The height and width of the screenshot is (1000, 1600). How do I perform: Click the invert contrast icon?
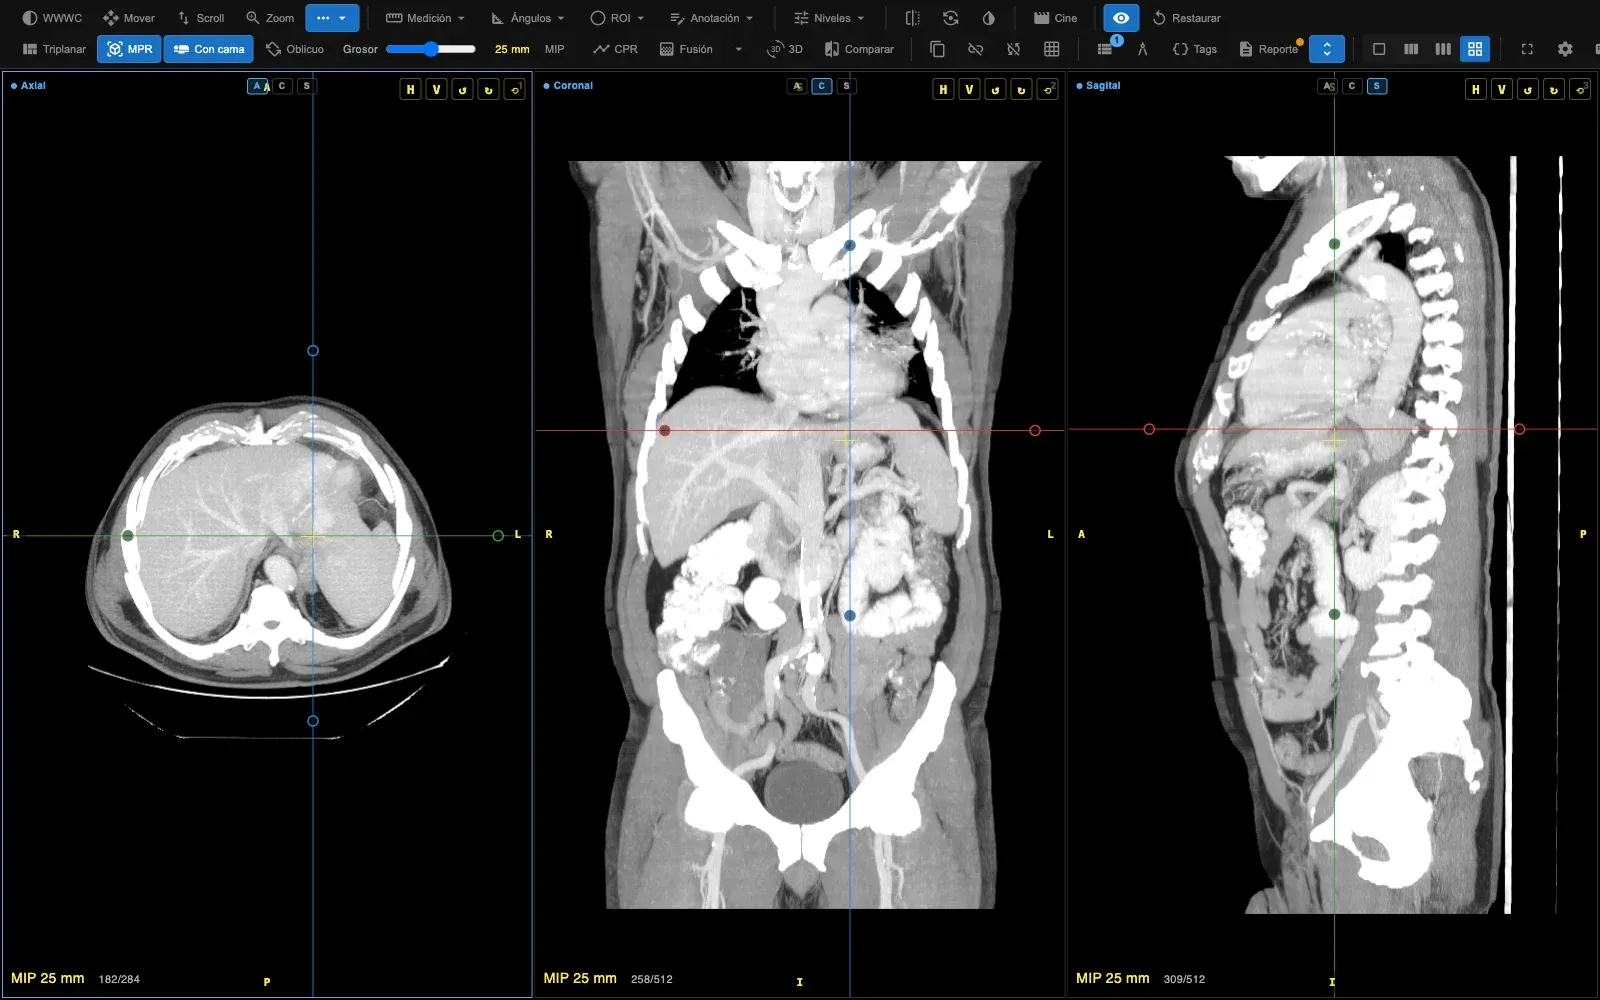click(989, 18)
